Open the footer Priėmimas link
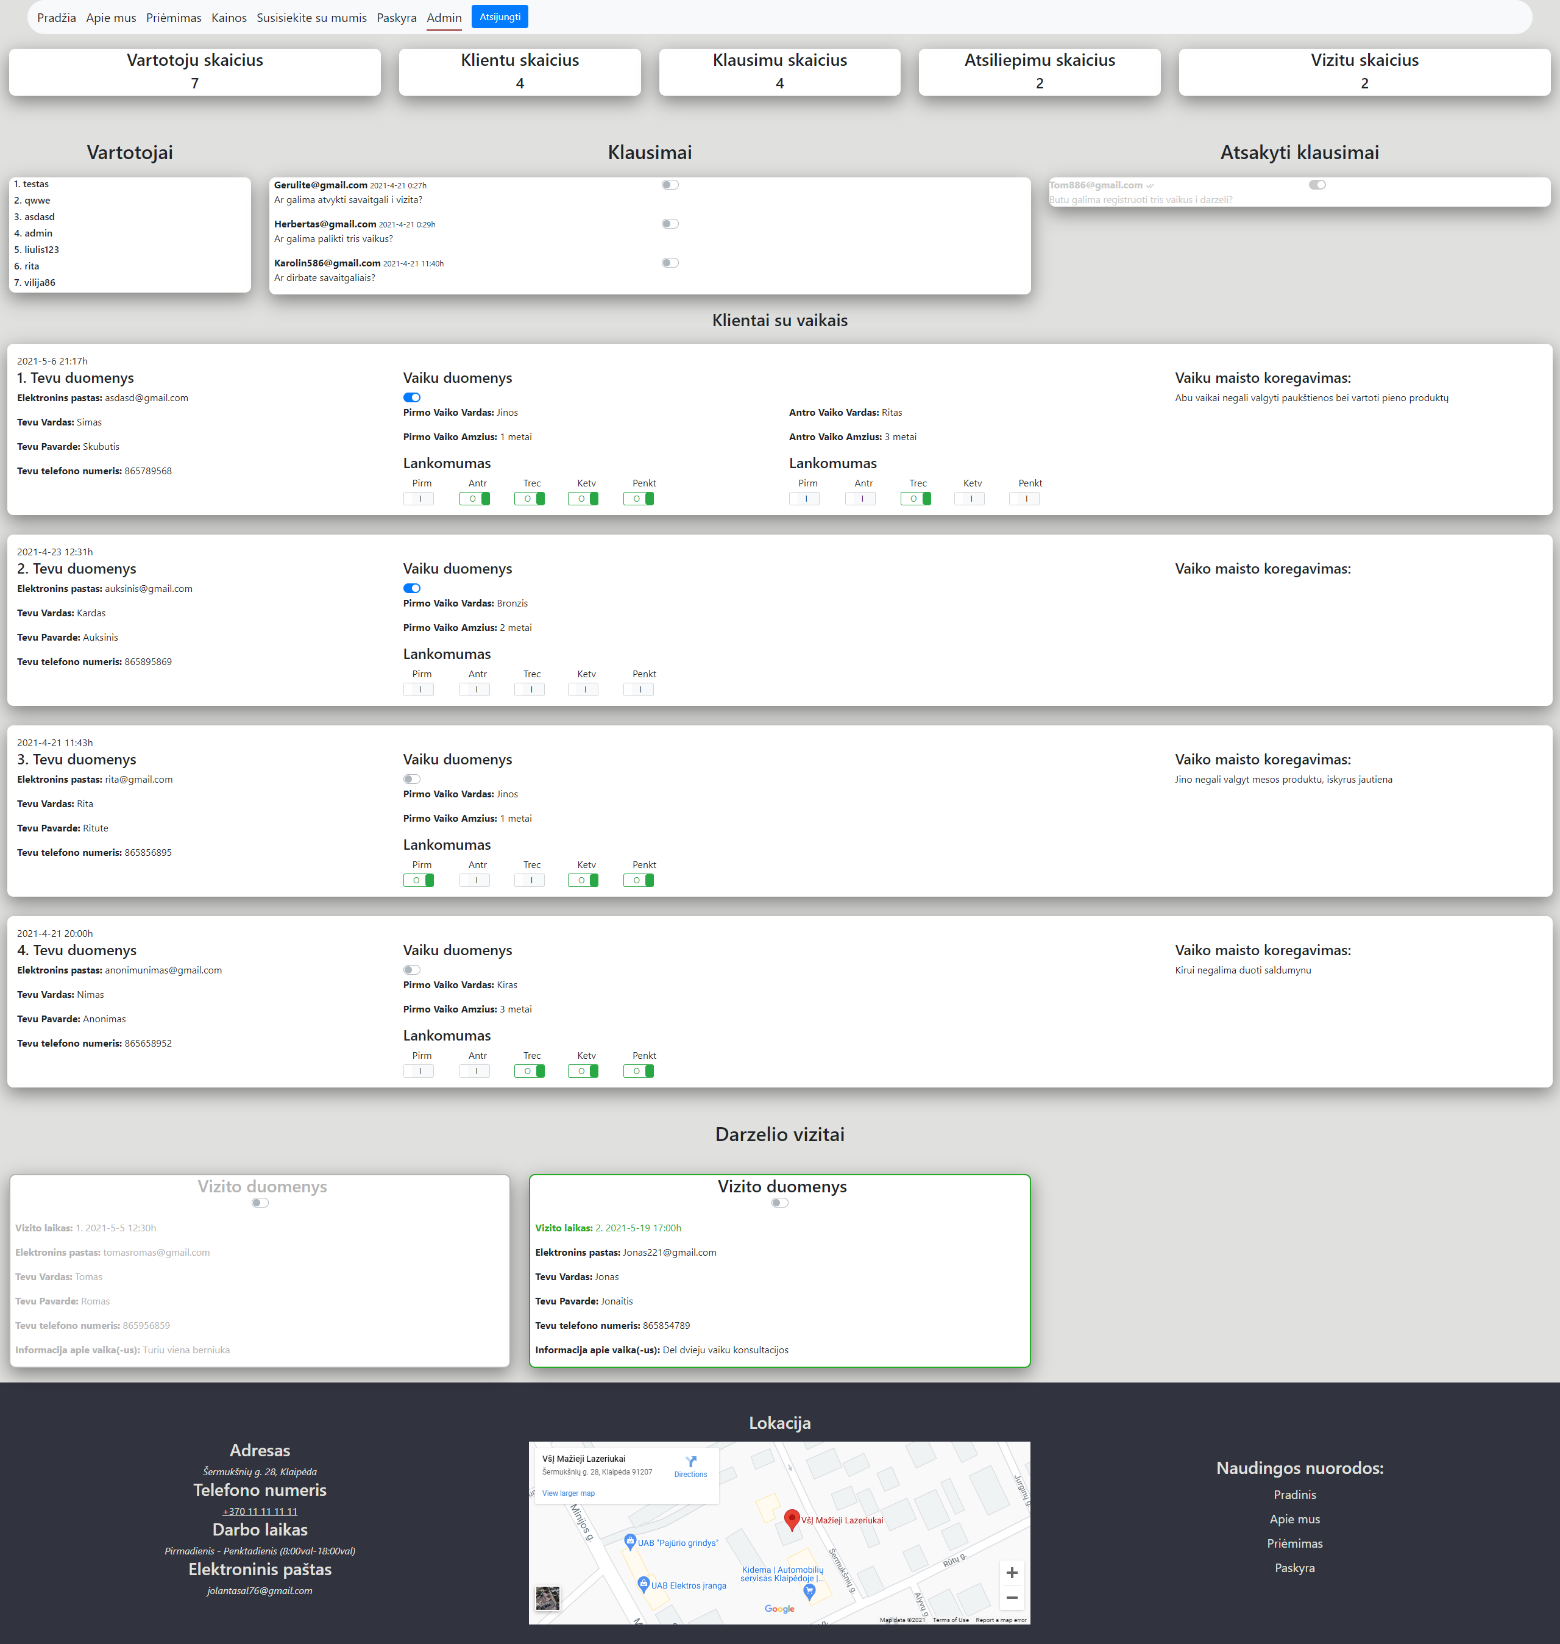This screenshot has height=1644, width=1560. (x=1295, y=1544)
